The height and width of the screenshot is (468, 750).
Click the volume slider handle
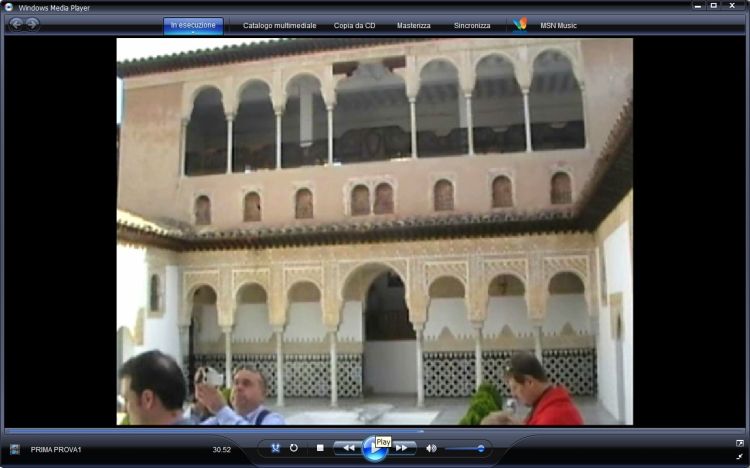pos(481,449)
